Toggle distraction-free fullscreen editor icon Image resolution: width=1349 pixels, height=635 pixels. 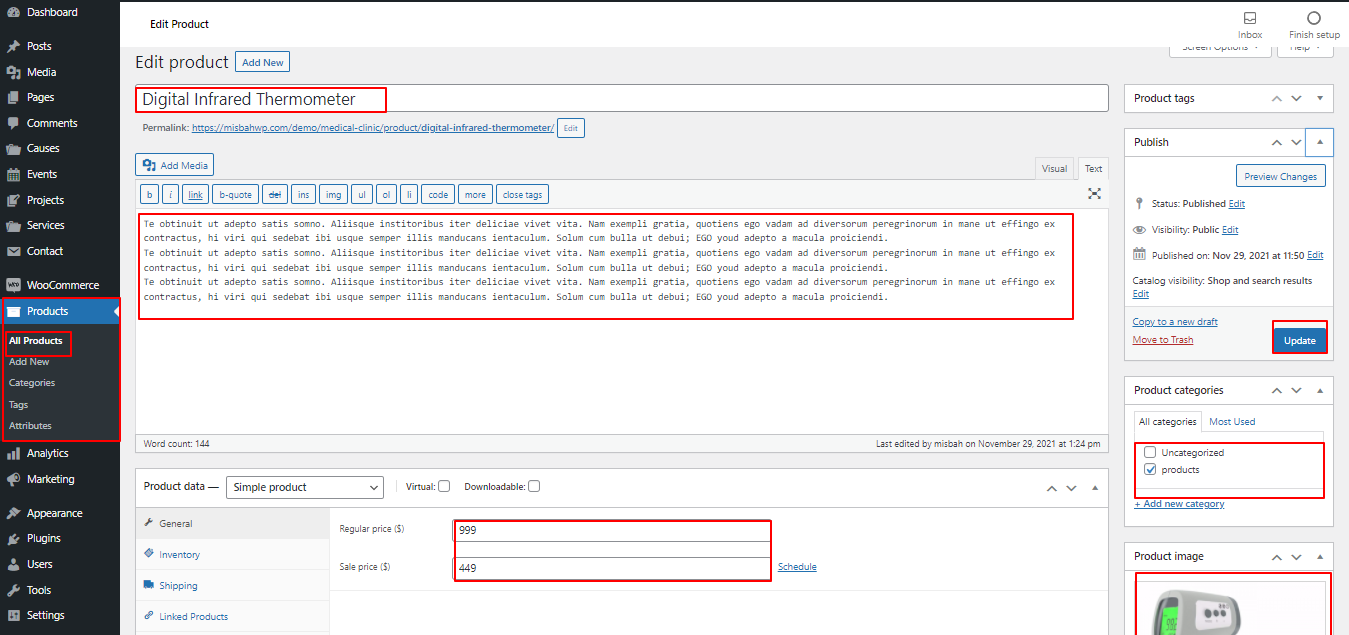(x=1094, y=194)
